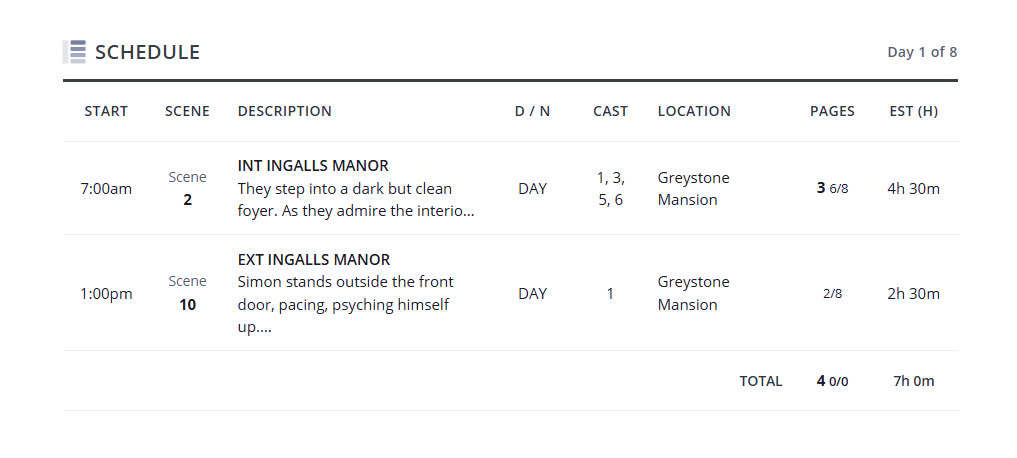Click the EST (H) column header

coord(913,111)
